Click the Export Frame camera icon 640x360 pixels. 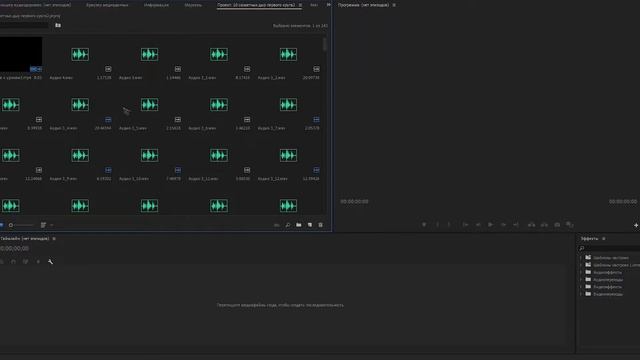click(557, 224)
